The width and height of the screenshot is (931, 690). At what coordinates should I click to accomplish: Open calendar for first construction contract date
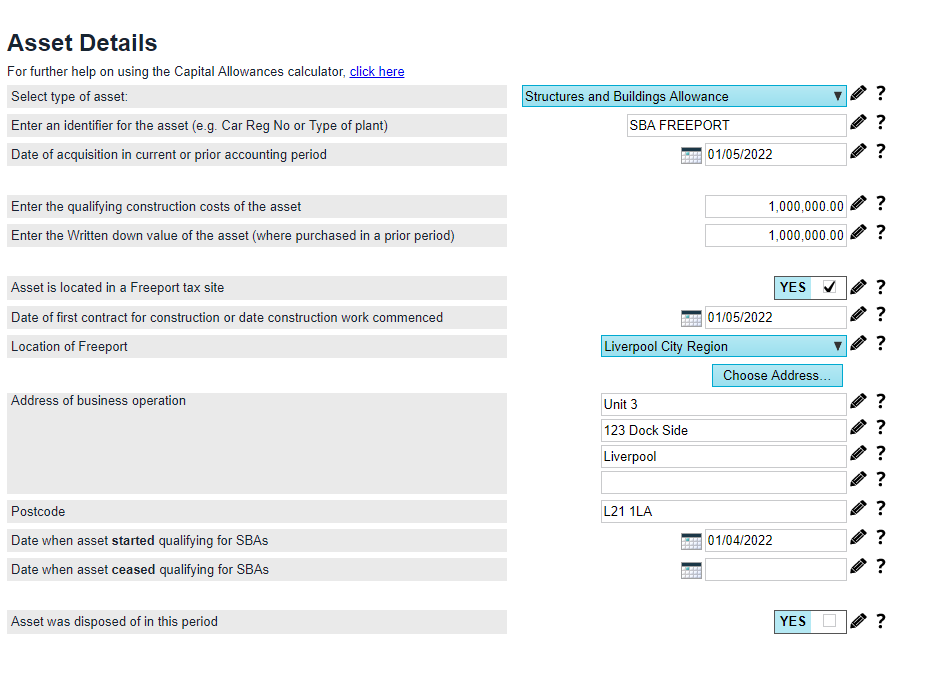pos(691,318)
